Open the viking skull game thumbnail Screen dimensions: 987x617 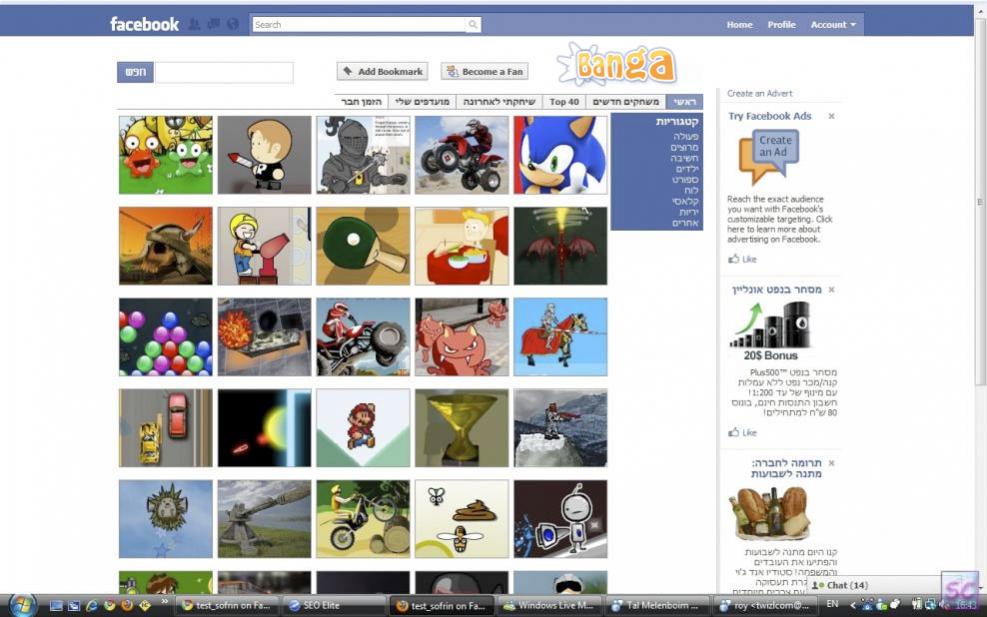(x=166, y=246)
